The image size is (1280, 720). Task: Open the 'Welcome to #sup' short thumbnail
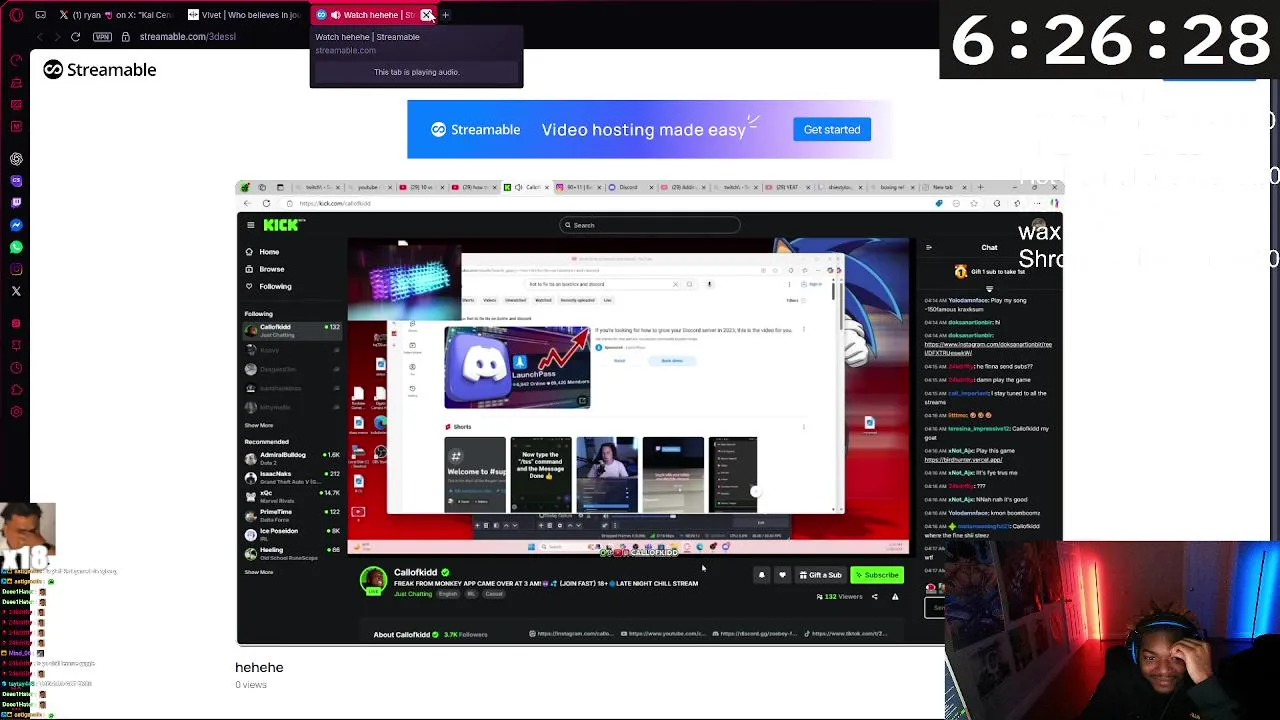[x=475, y=474]
